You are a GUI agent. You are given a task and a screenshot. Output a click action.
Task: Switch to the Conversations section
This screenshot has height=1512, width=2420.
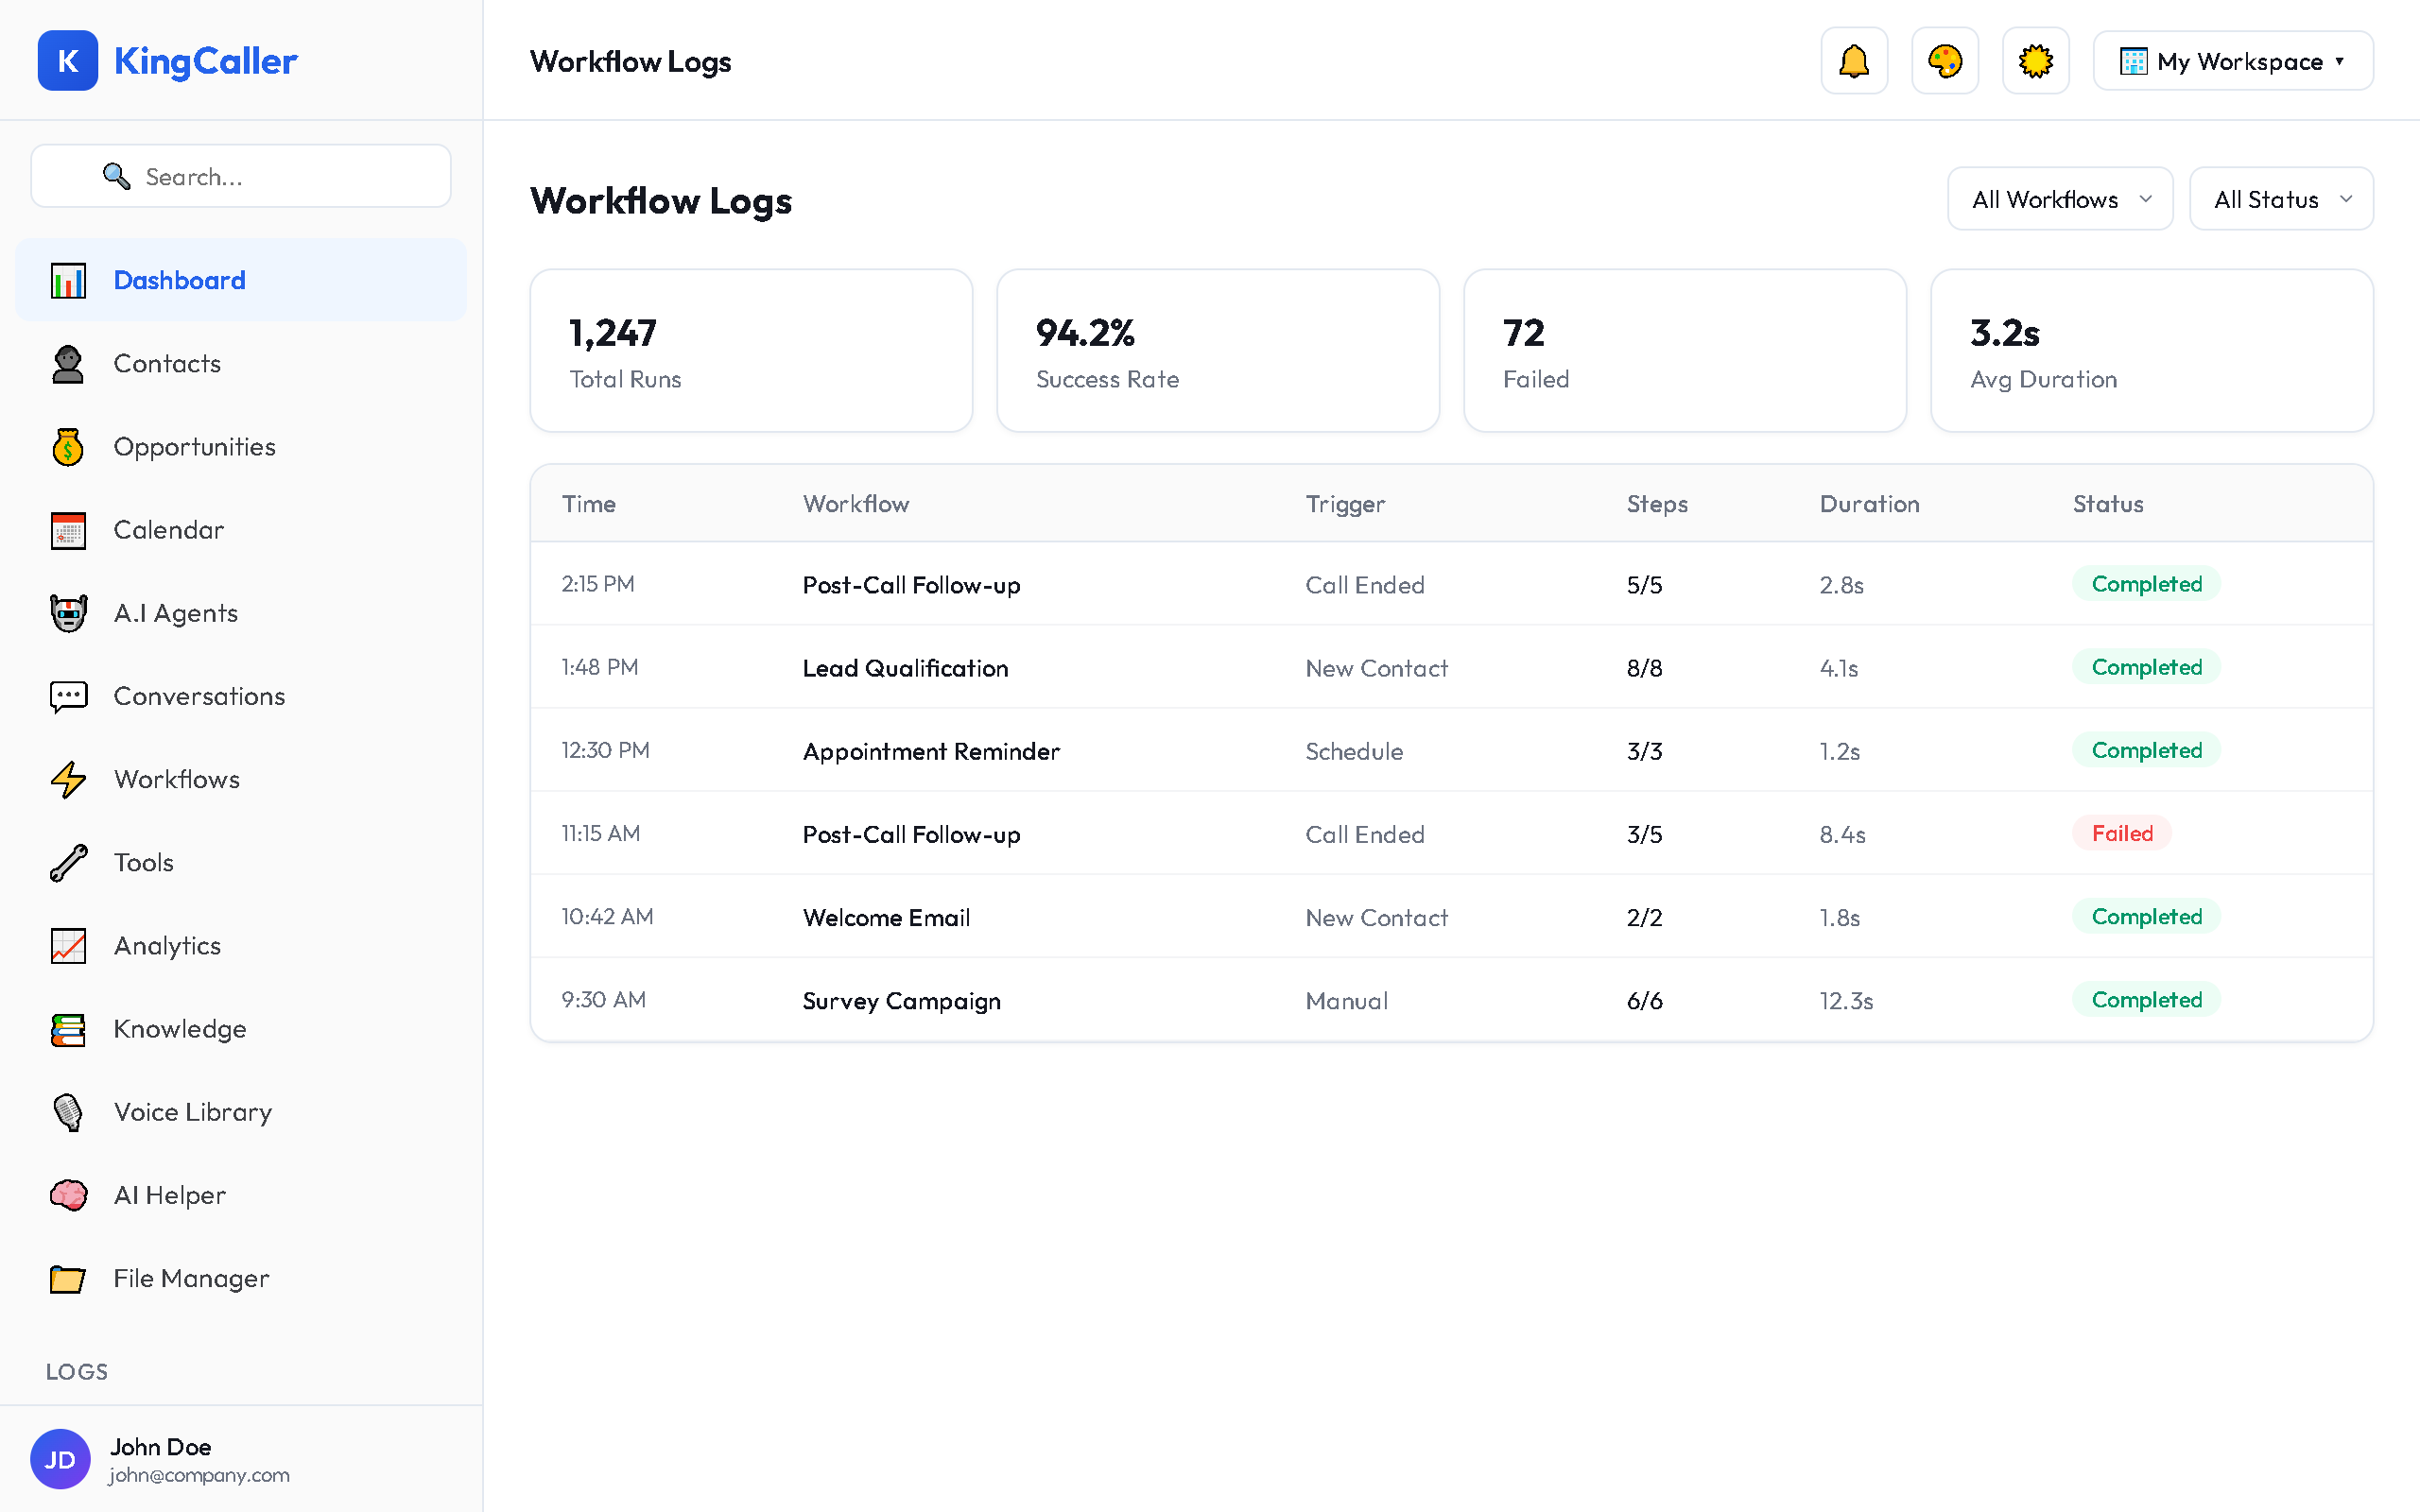coord(198,696)
